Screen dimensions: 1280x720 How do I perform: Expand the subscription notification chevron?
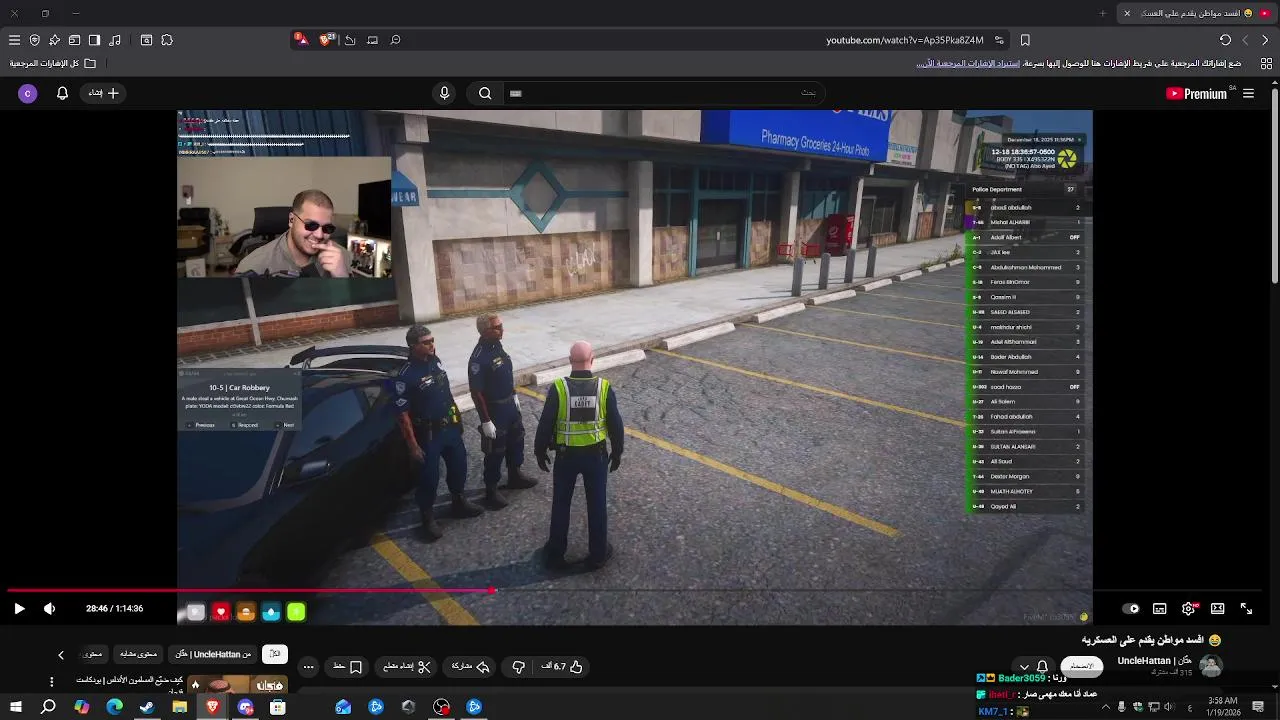click(1024, 667)
